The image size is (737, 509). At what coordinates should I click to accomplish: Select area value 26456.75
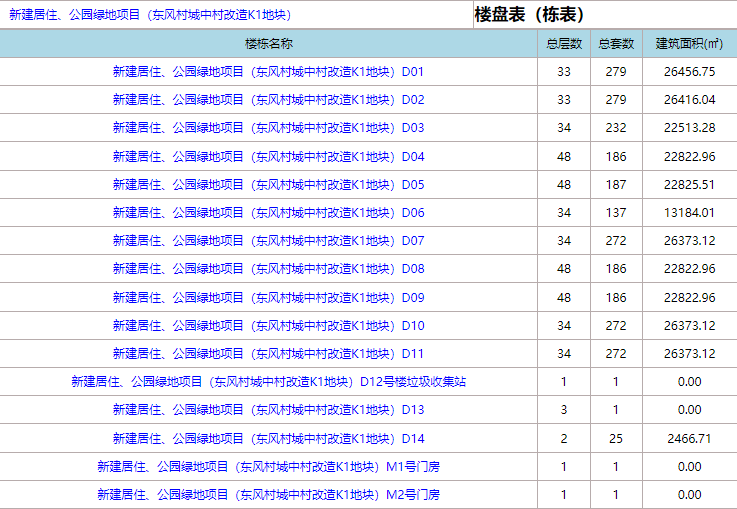pyautogui.click(x=690, y=72)
